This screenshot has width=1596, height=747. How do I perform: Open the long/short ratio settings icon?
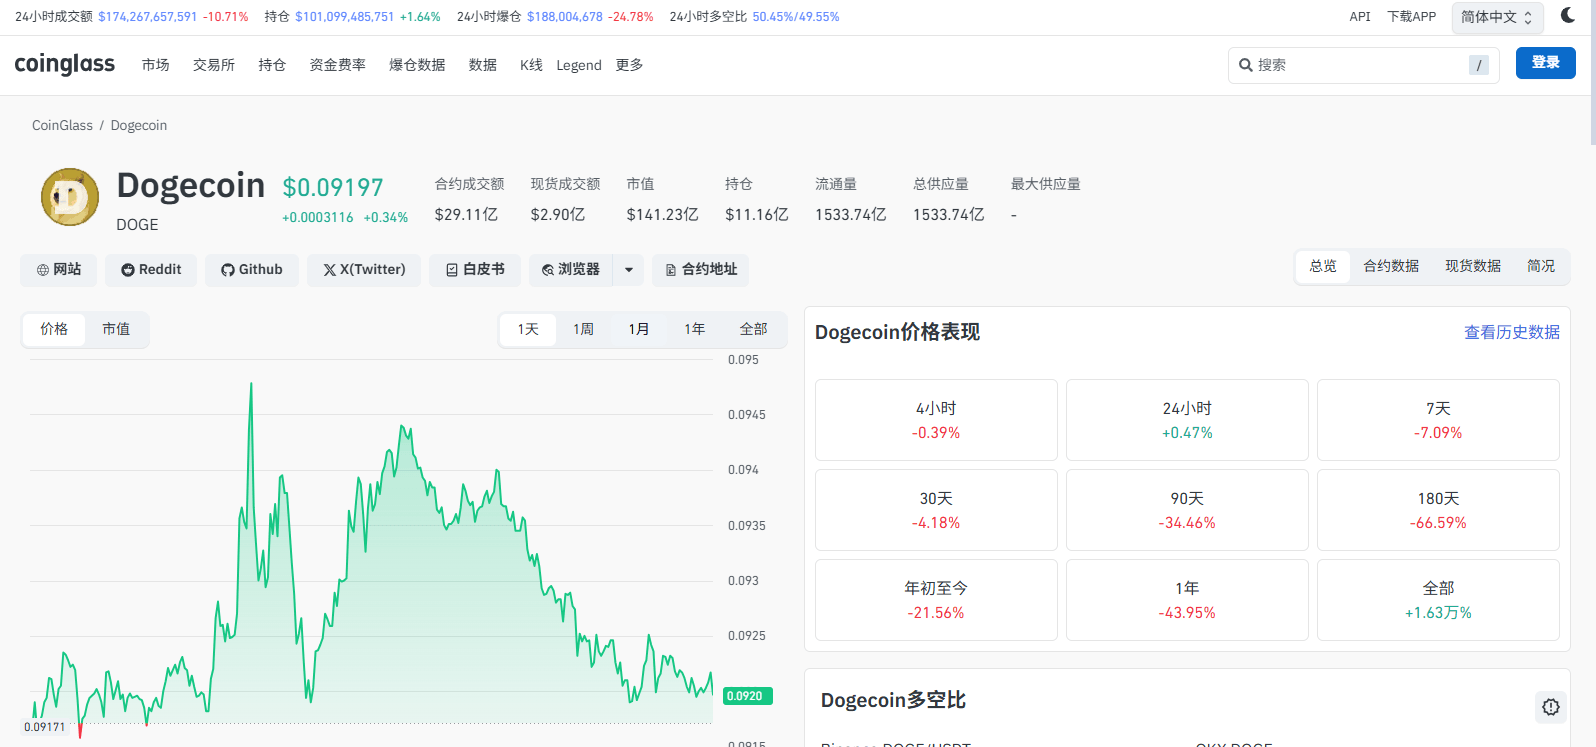click(x=1550, y=707)
